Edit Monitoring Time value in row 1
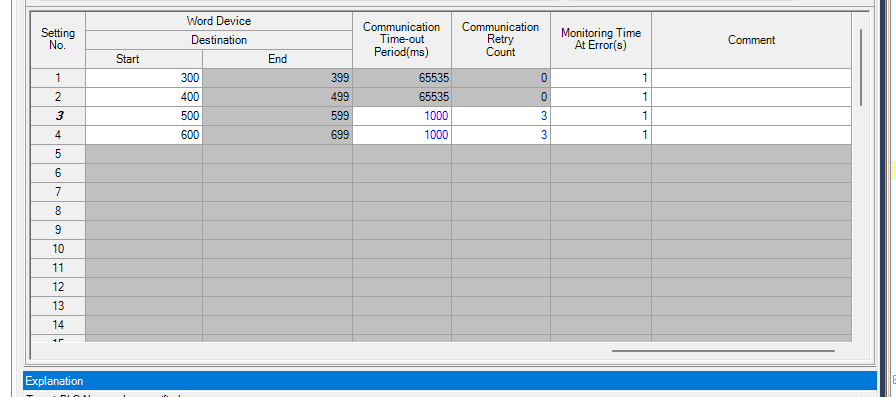This screenshot has width=896, height=397. pos(601,78)
